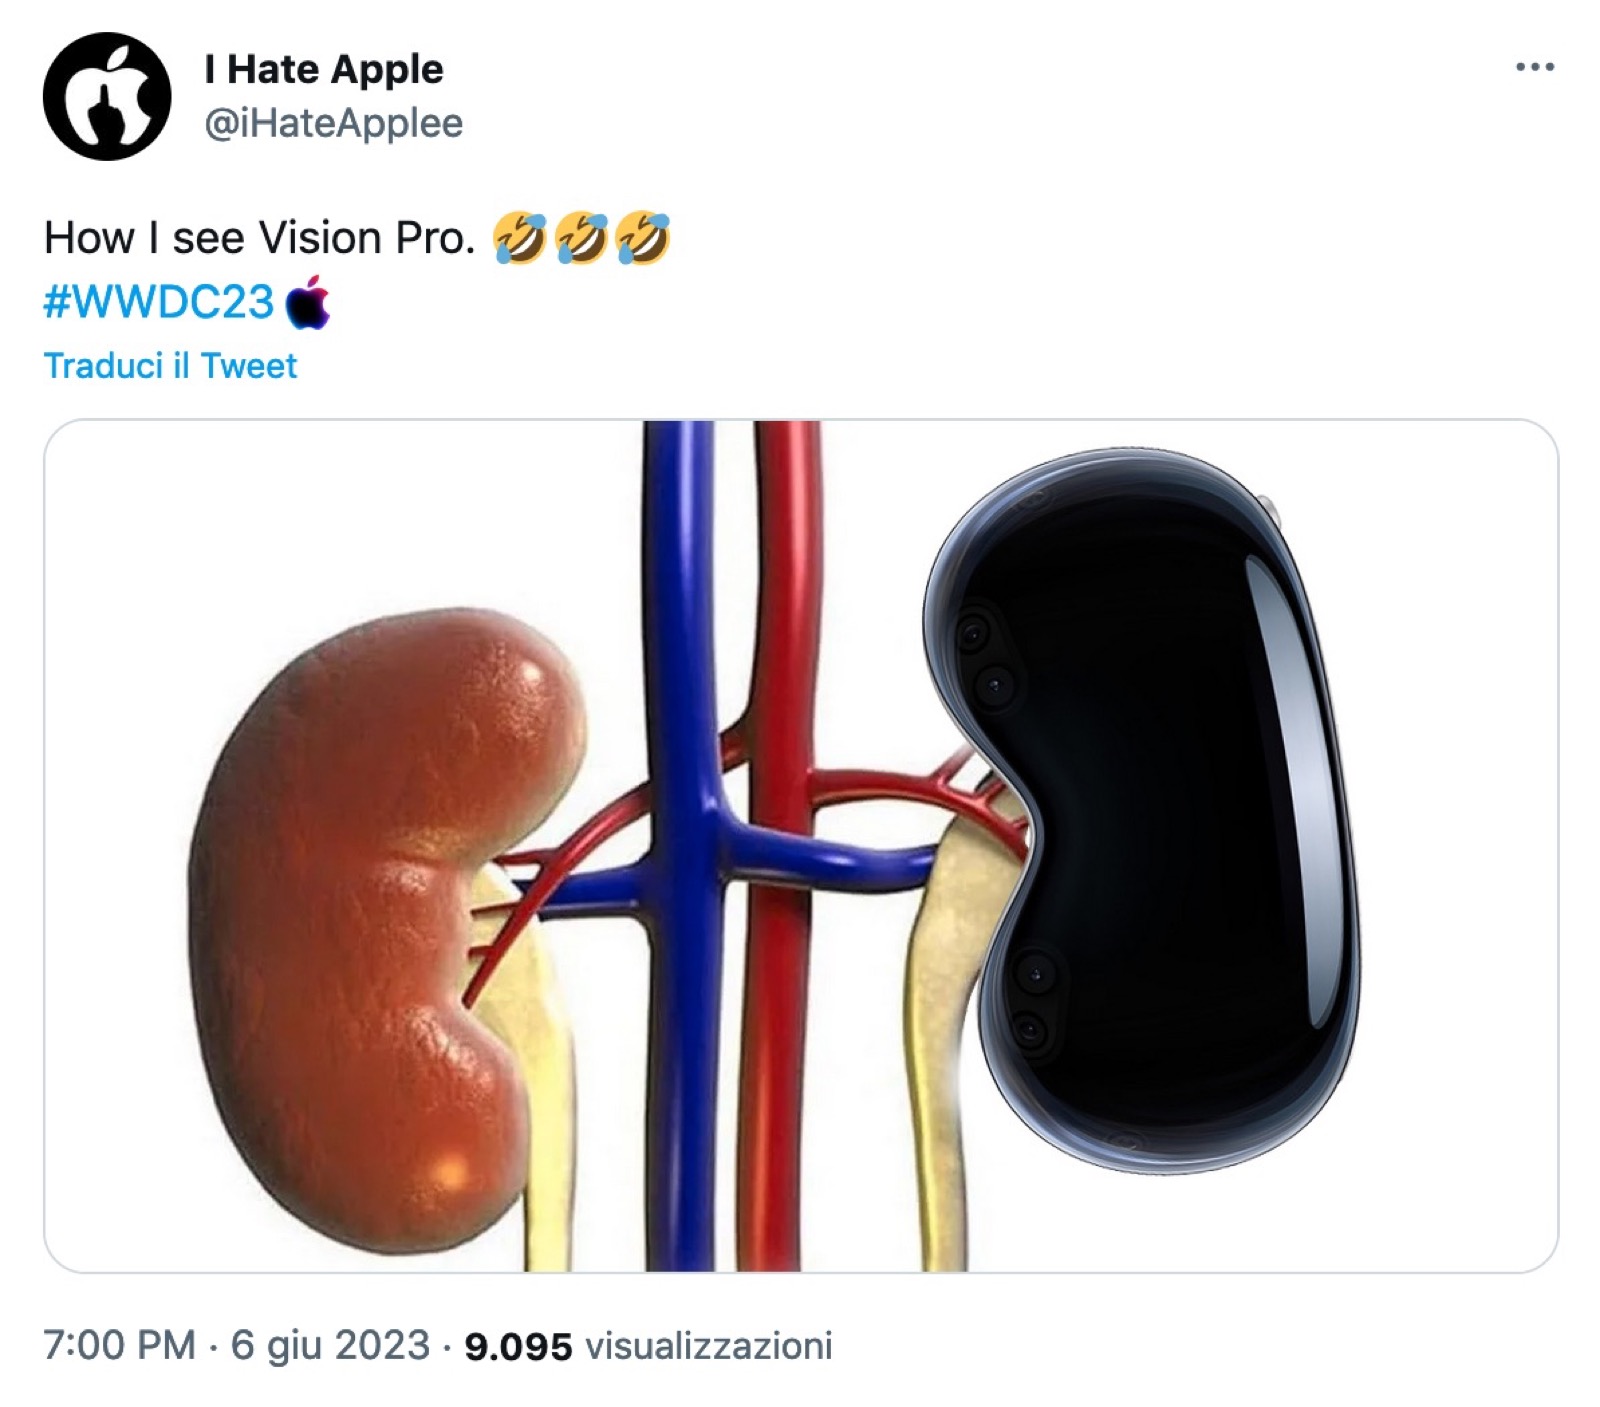Screen dimensions: 1600x1407
Task: Open the I Hate Apple profile avatar
Action: tap(107, 97)
